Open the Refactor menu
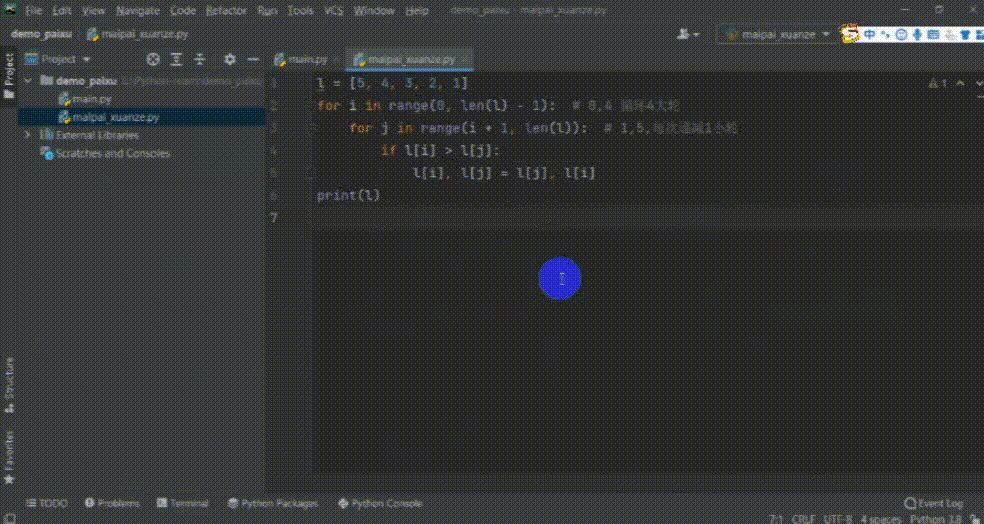The image size is (984, 524). (226, 11)
